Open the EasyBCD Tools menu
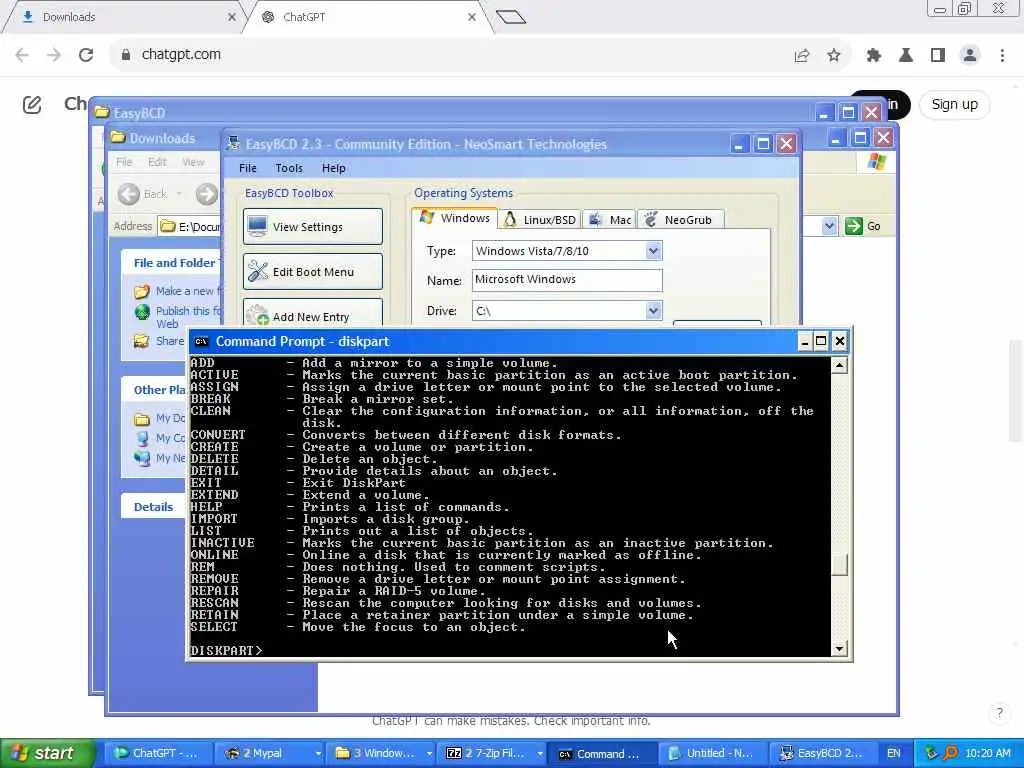The image size is (1024, 768). point(289,168)
